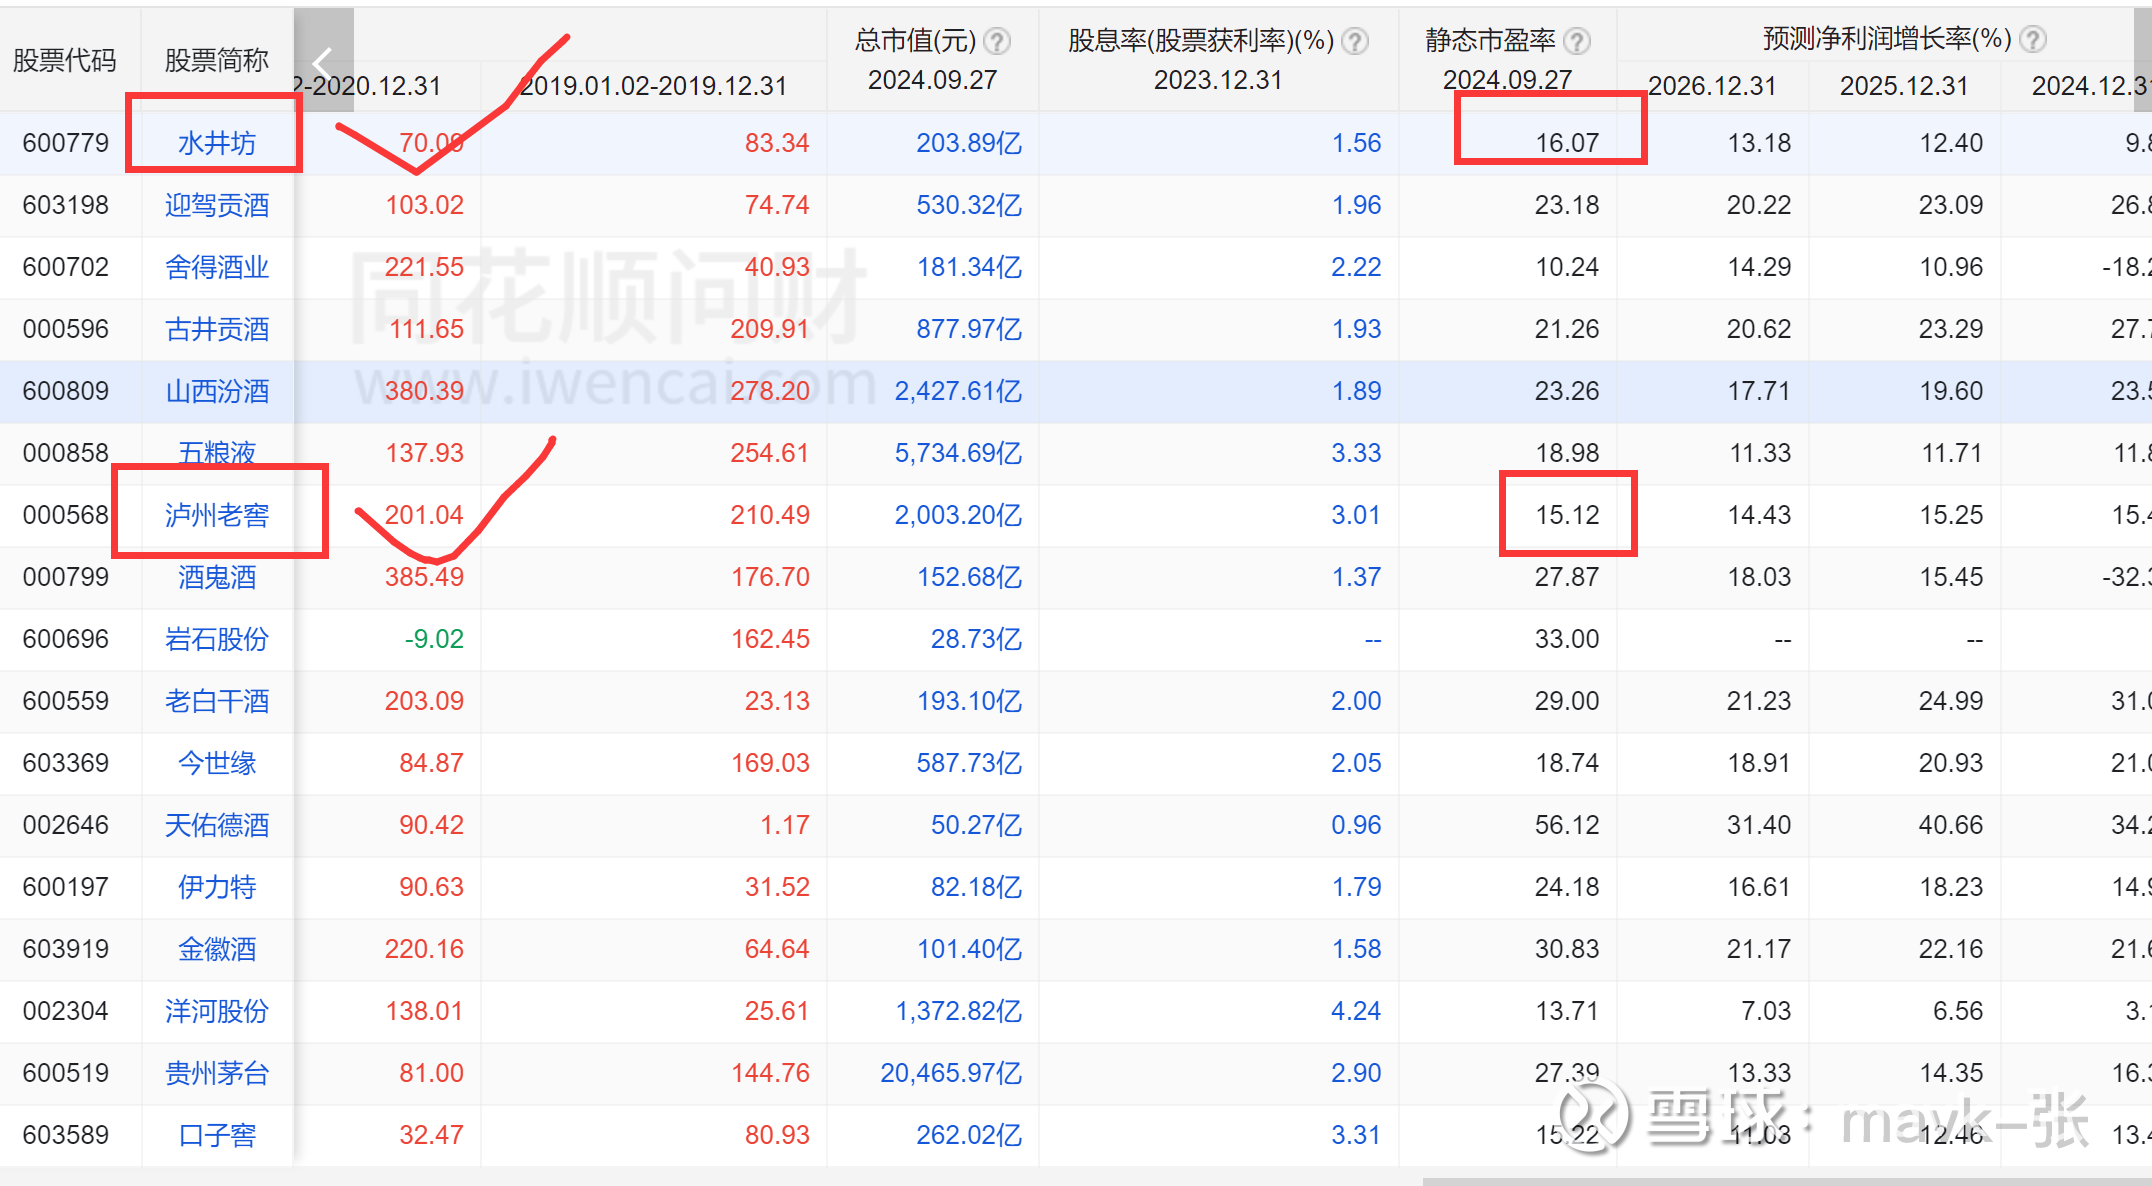Click market value 203.89亿

coord(969,143)
